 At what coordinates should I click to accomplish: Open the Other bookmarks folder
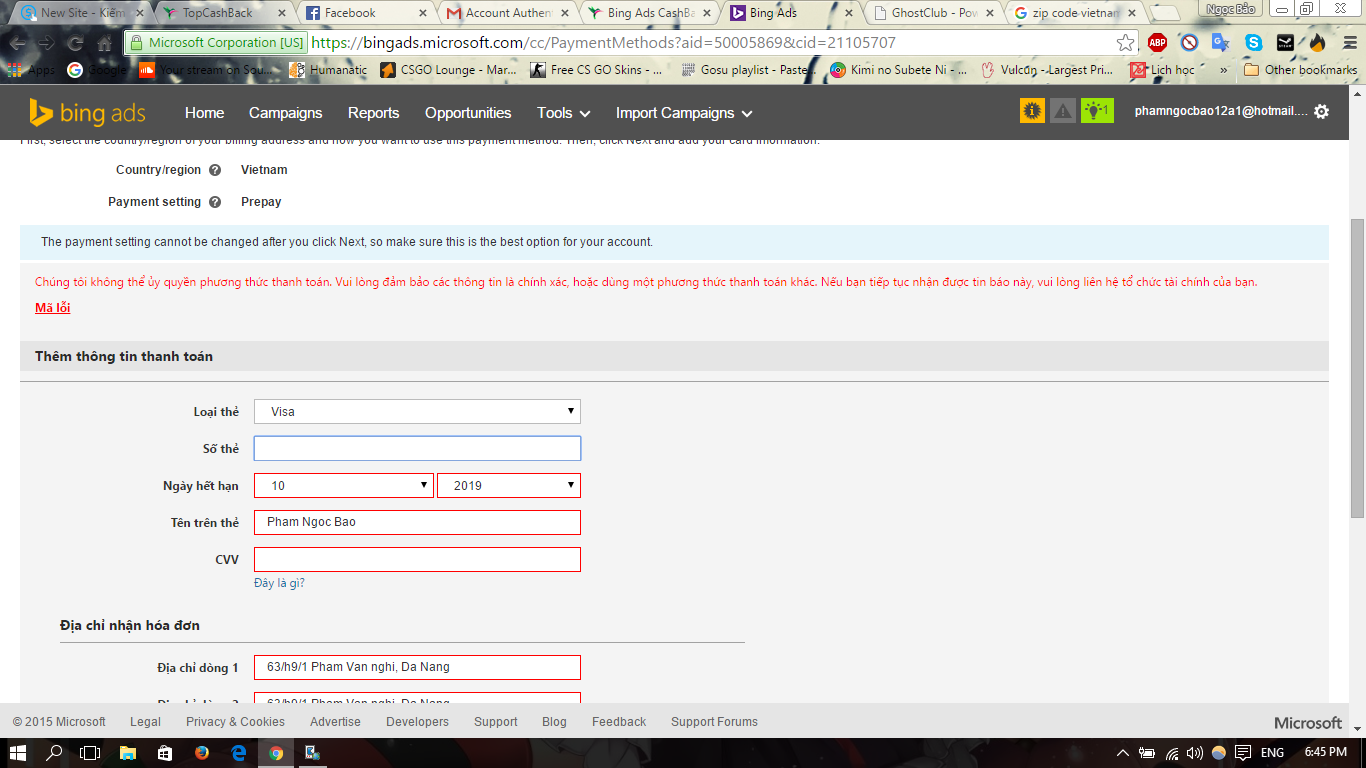pyautogui.click(x=1301, y=70)
